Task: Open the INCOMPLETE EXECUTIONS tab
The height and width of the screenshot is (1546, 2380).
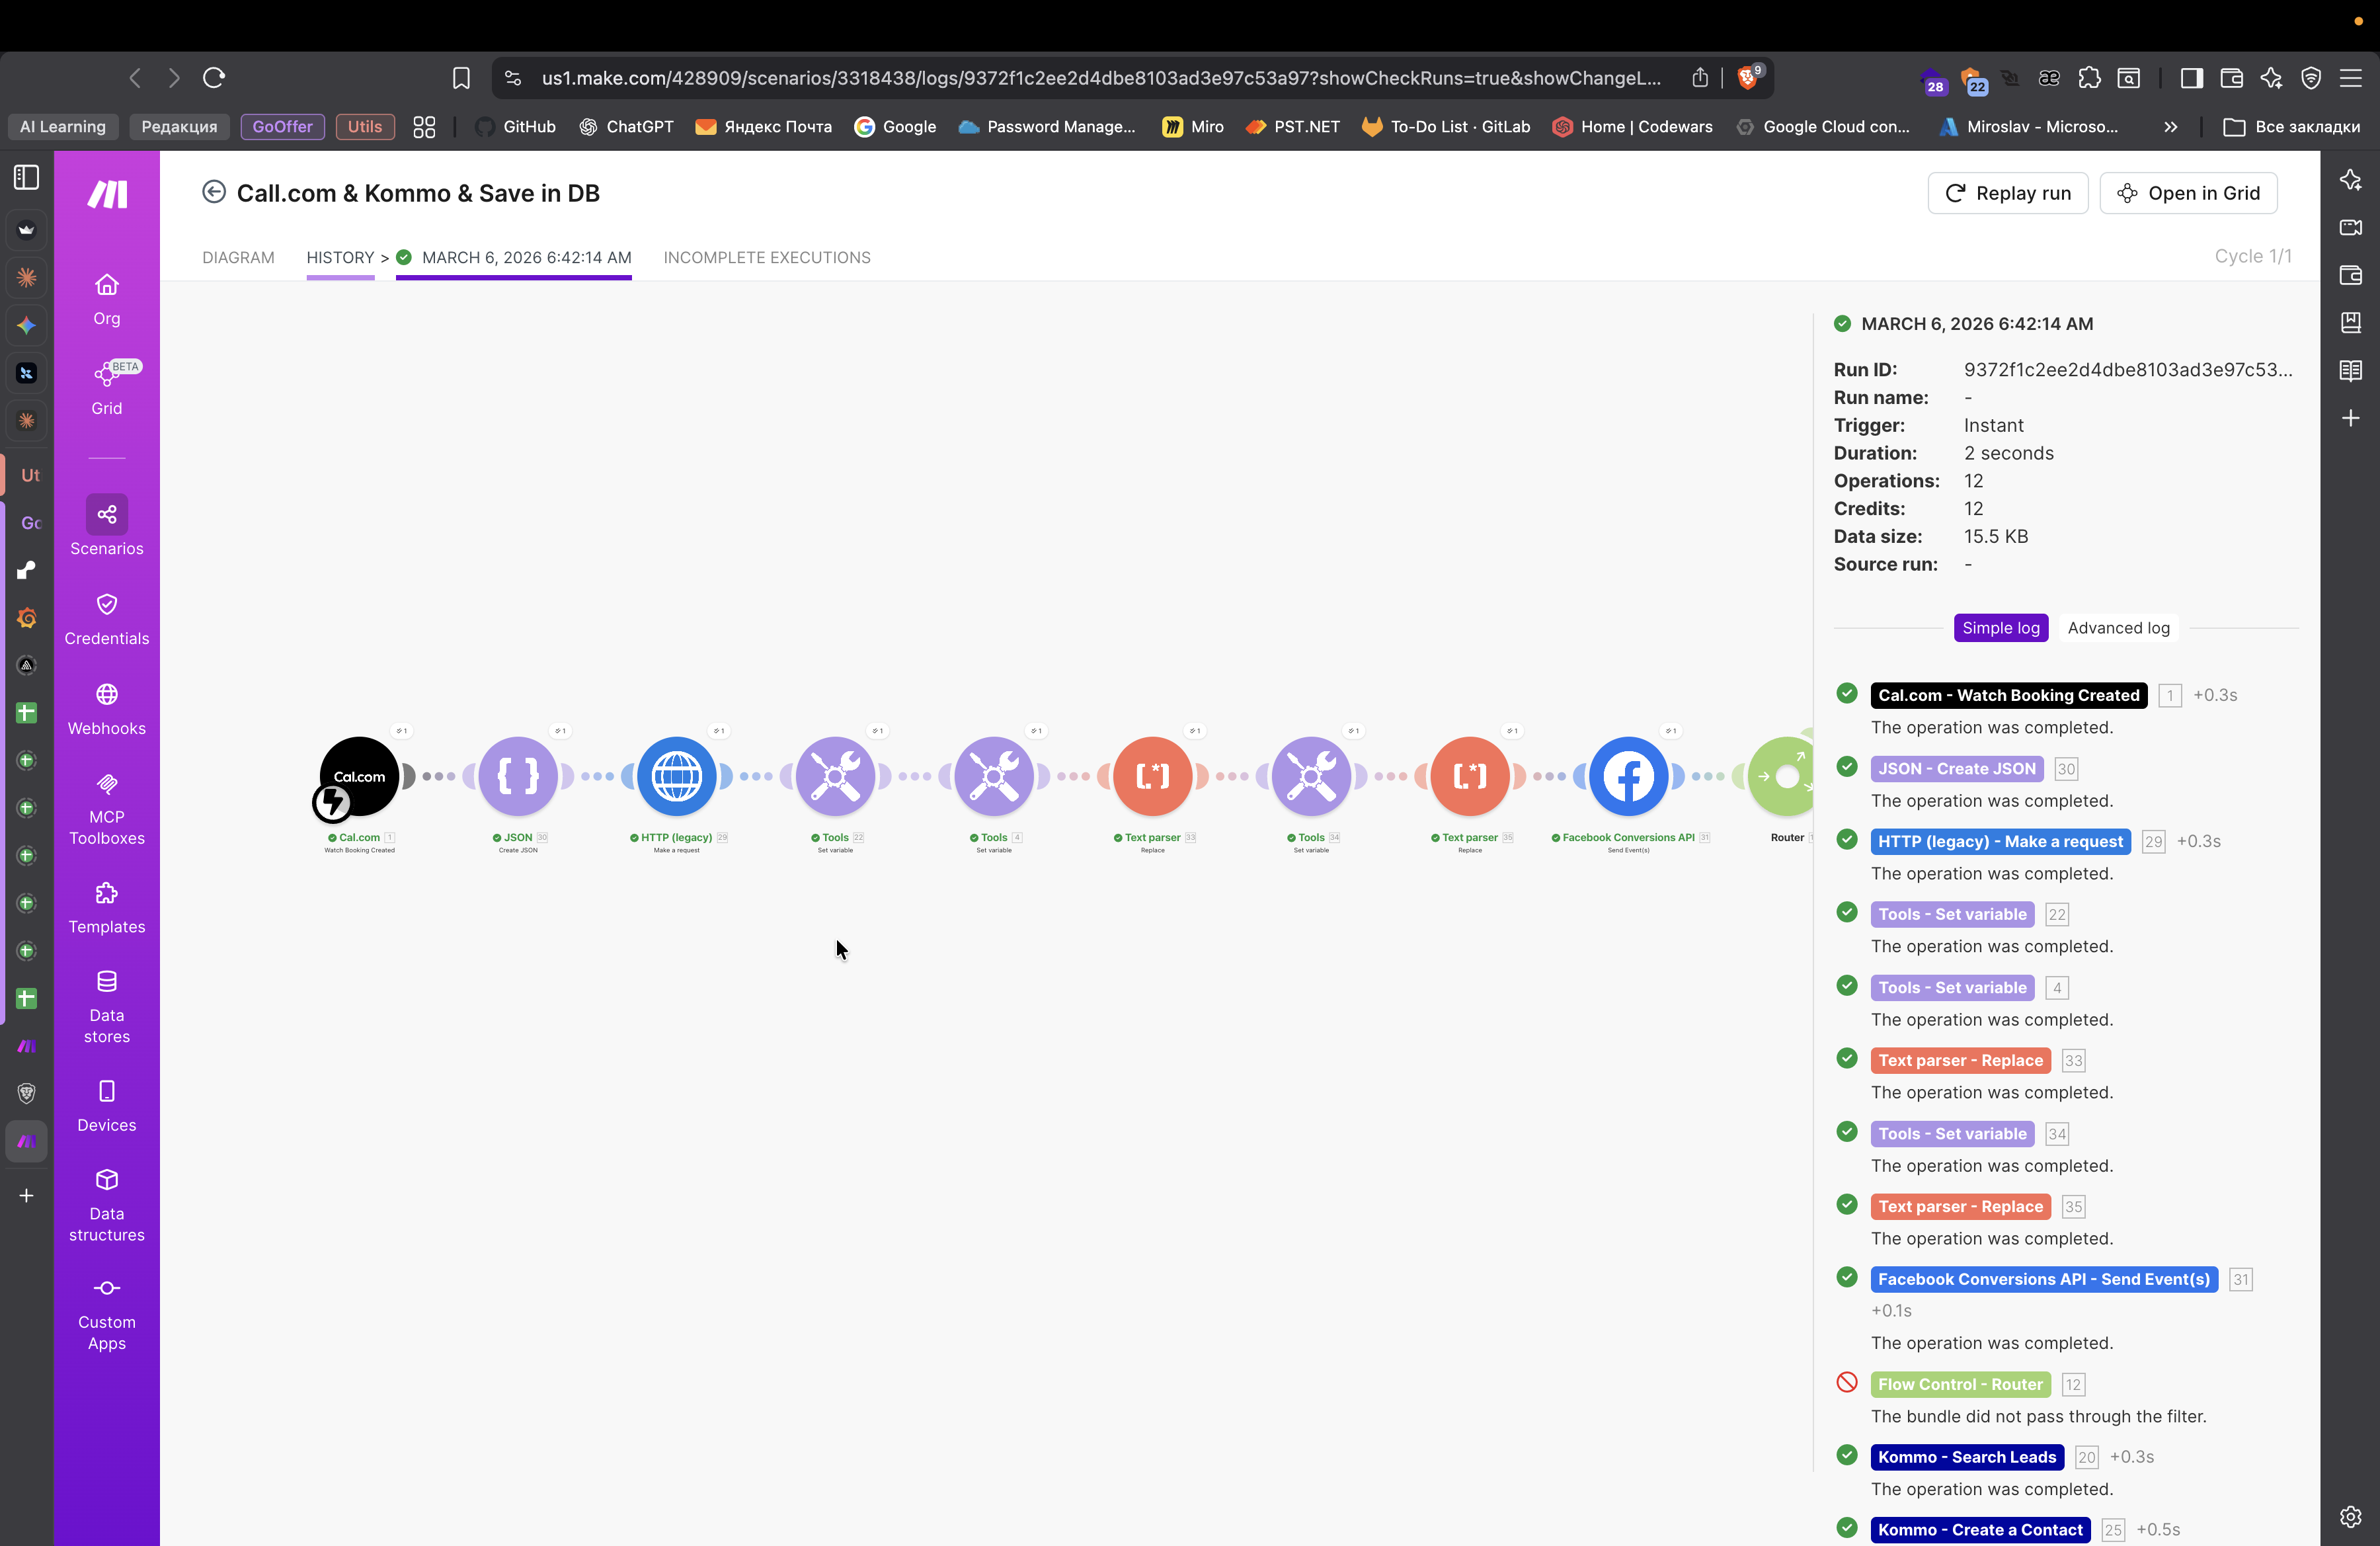Action: (766, 257)
